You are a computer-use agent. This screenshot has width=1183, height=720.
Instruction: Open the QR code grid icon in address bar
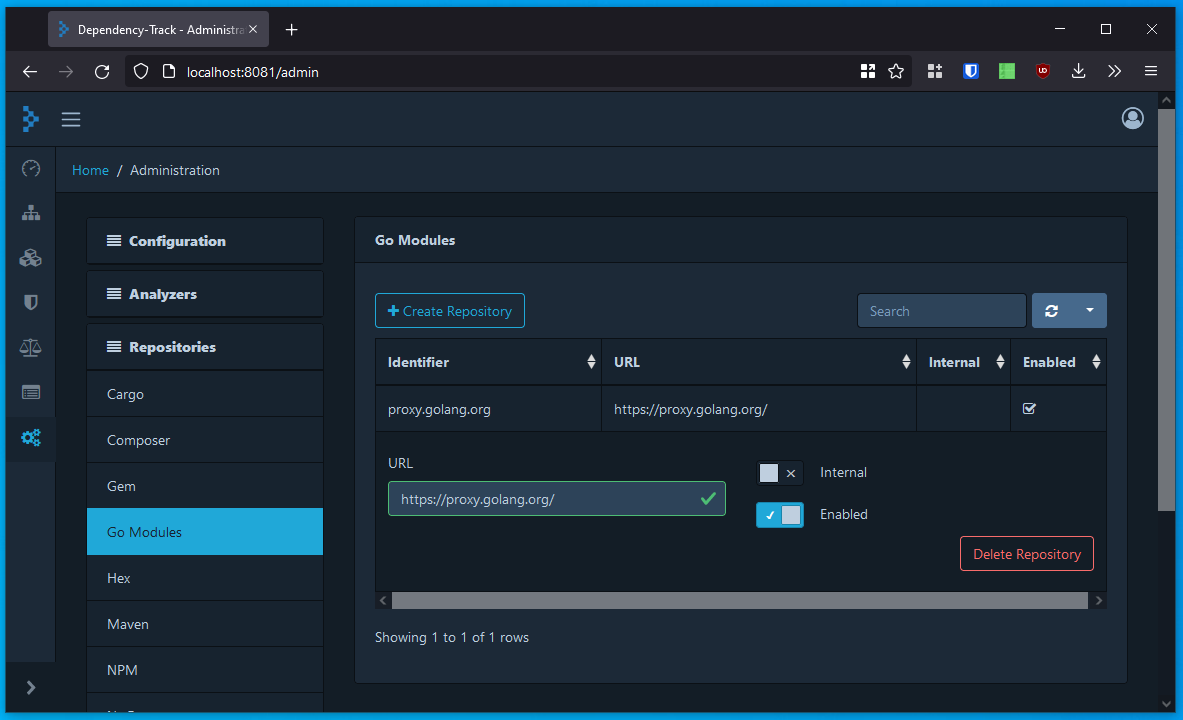click(868, 72)
